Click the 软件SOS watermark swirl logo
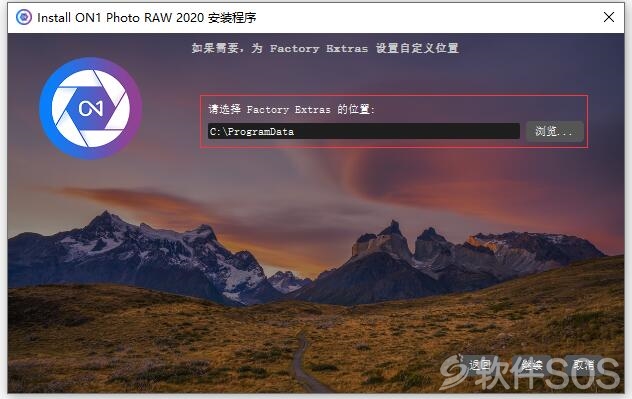The height and width of the screenshot is (399, 632). coord(453,372)
